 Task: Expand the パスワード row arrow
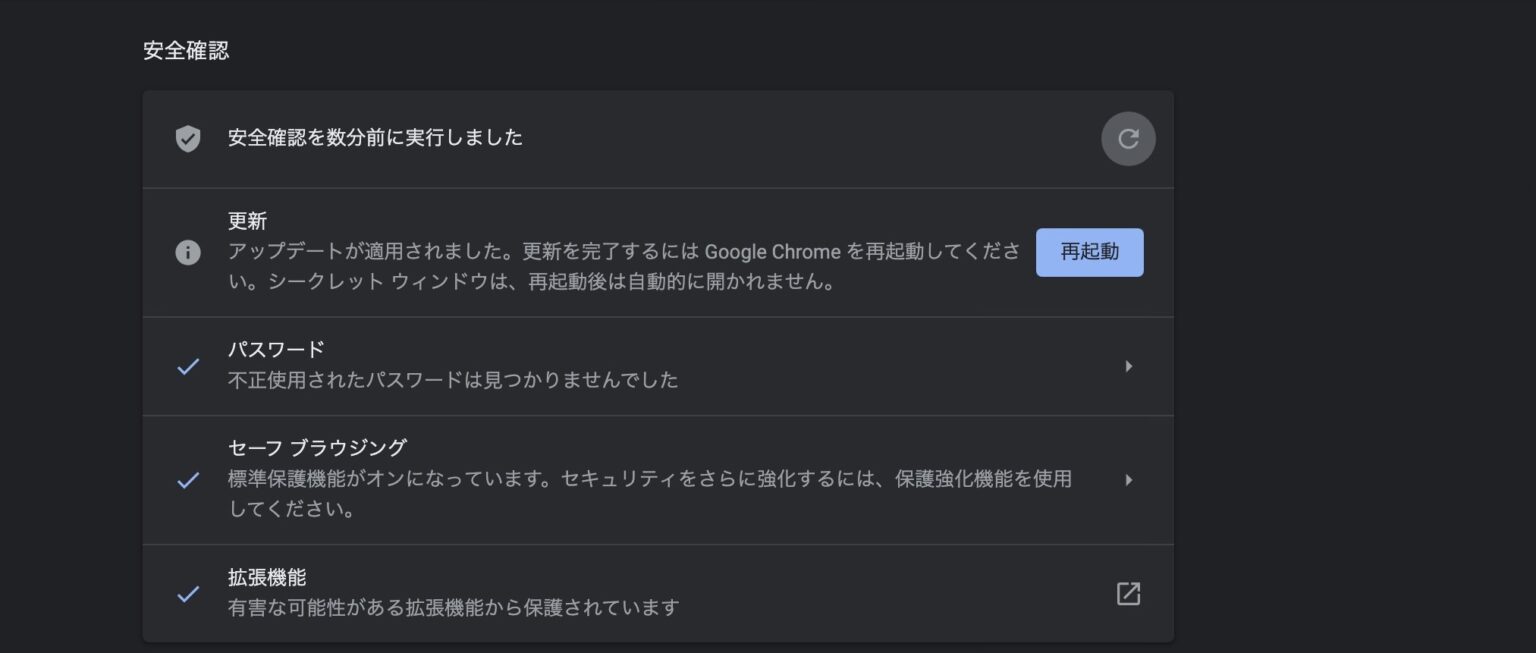(x=1128, y=366)
